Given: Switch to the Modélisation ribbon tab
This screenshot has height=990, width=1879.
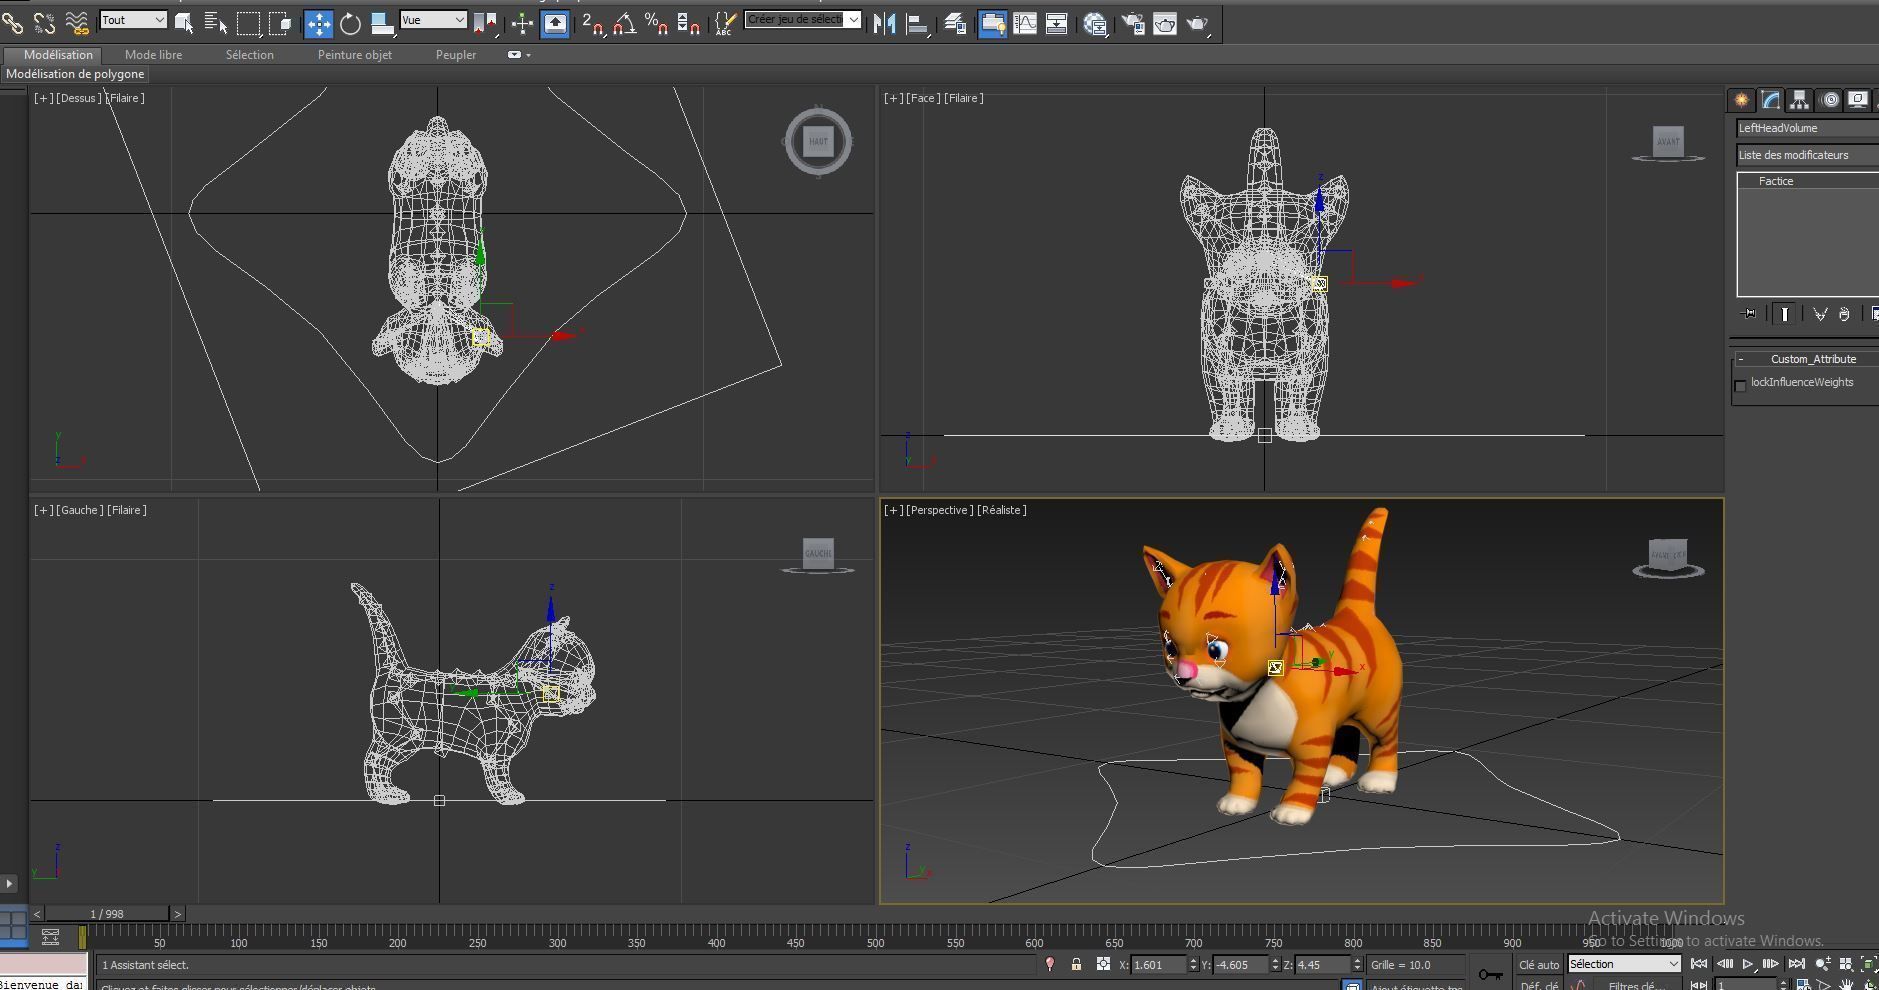Looking at the screenshot, I should 58,55.
